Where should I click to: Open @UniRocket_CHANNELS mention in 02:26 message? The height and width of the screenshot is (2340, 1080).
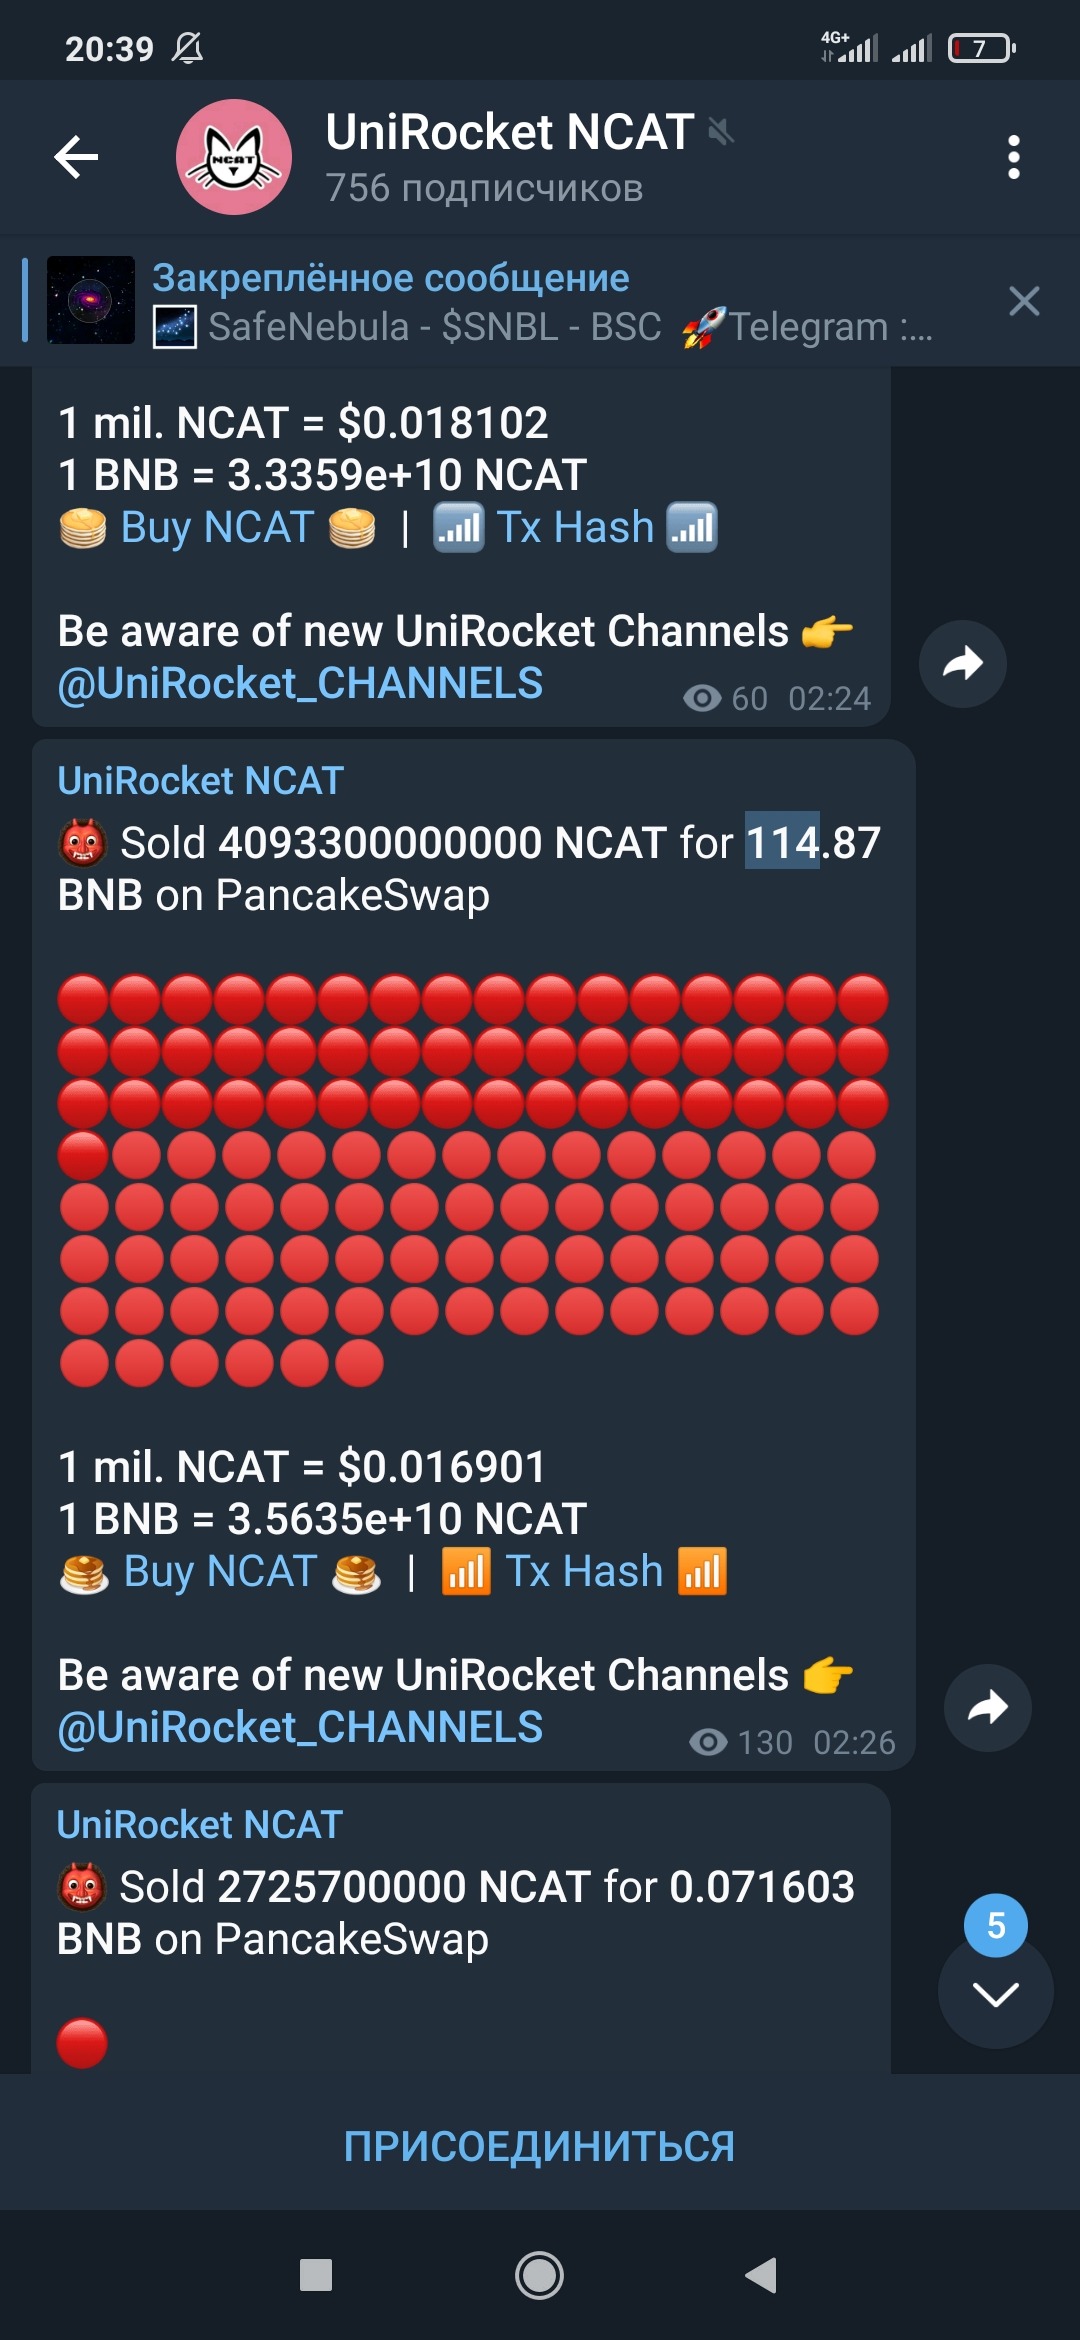pyautogui.click(x=300, y=1728)
